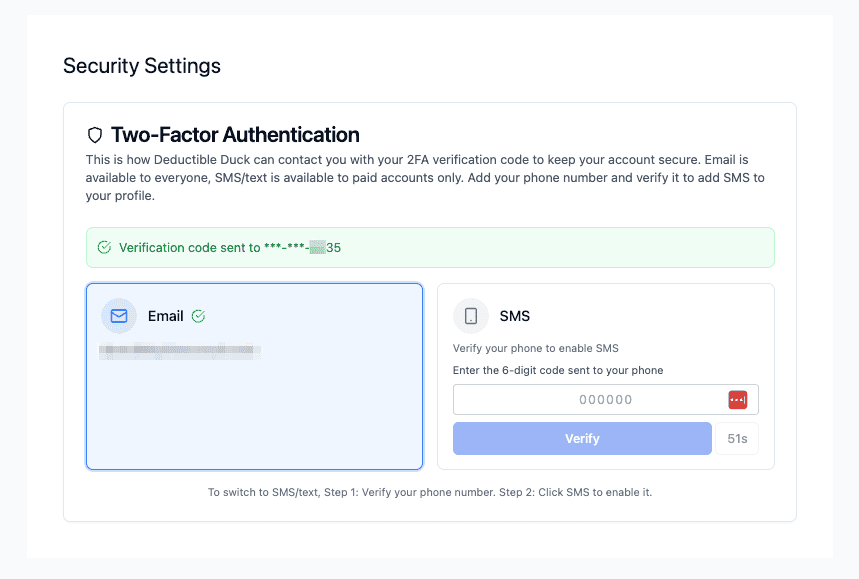Viewport: 859px width, 579px height.
Task: Click "Verify your phone to enable SMS" text
Action: pyautogui.click(x=536, y=348)
